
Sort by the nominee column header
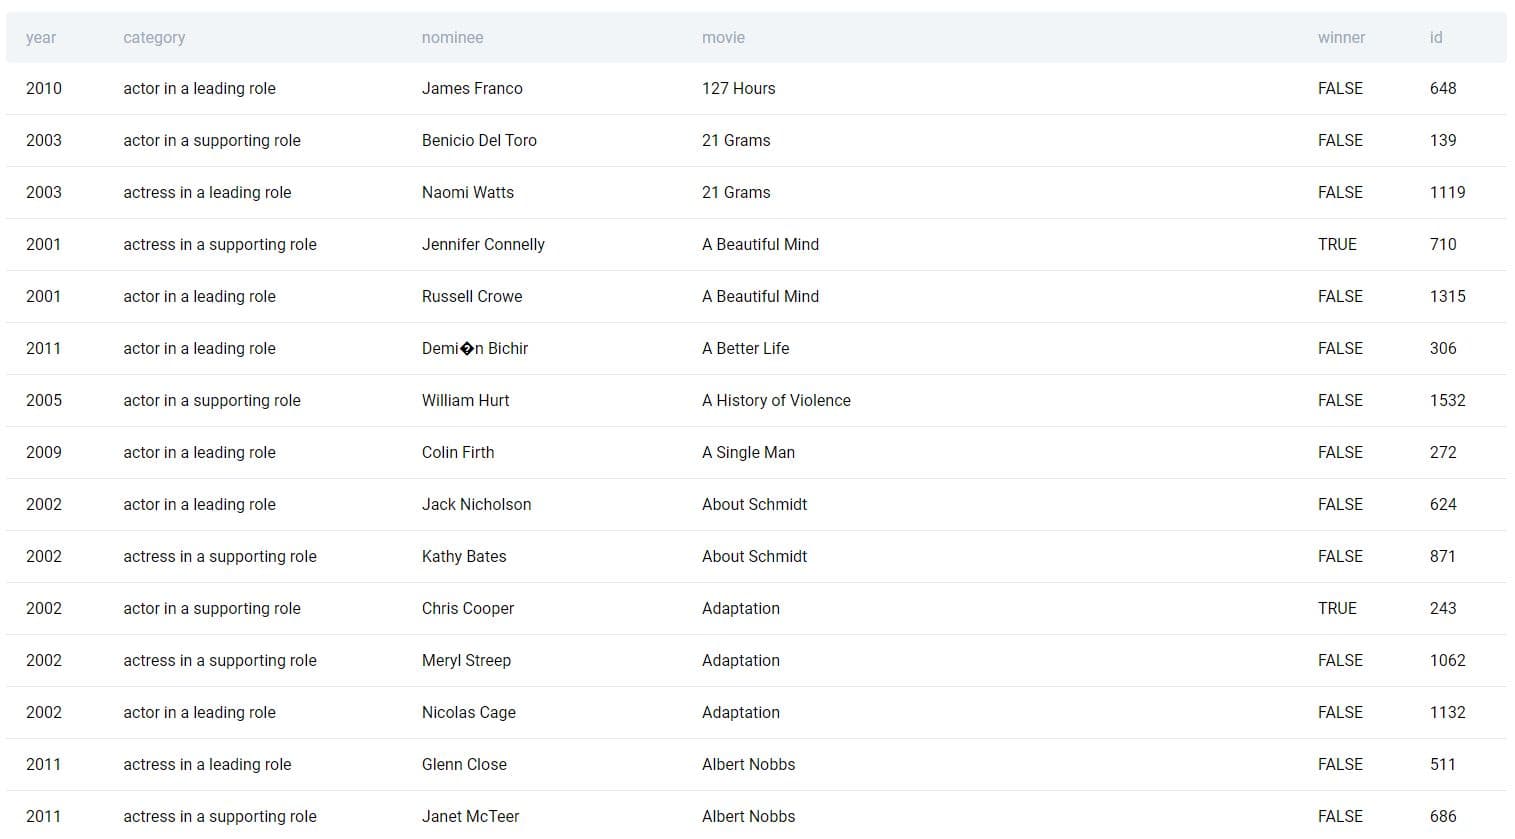(x=452, y=37)
